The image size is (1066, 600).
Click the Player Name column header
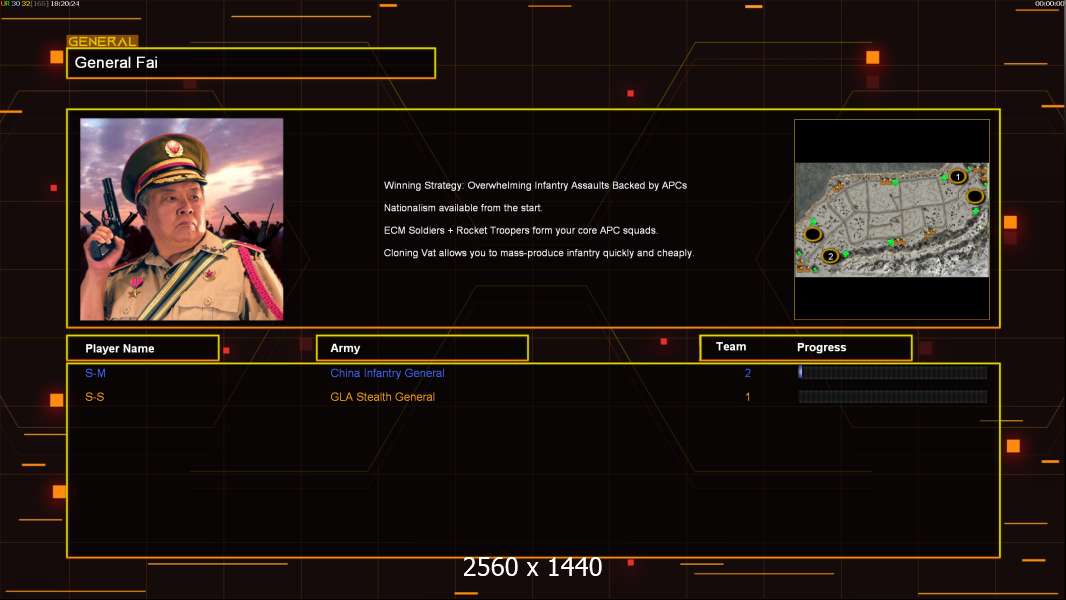coord(143,348)
